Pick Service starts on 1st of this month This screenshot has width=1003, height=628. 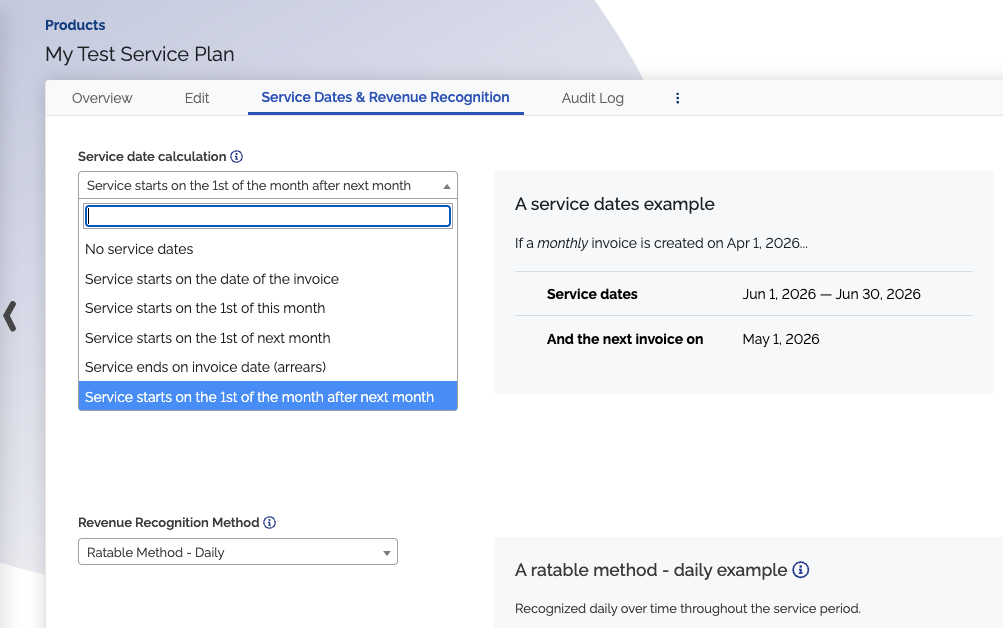[x=205, y=308]
